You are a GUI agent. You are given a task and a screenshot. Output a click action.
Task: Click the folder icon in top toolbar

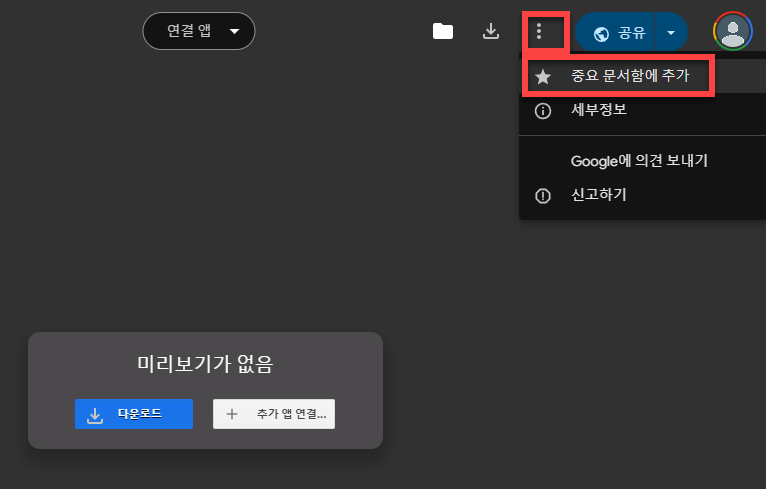point(443,31)
